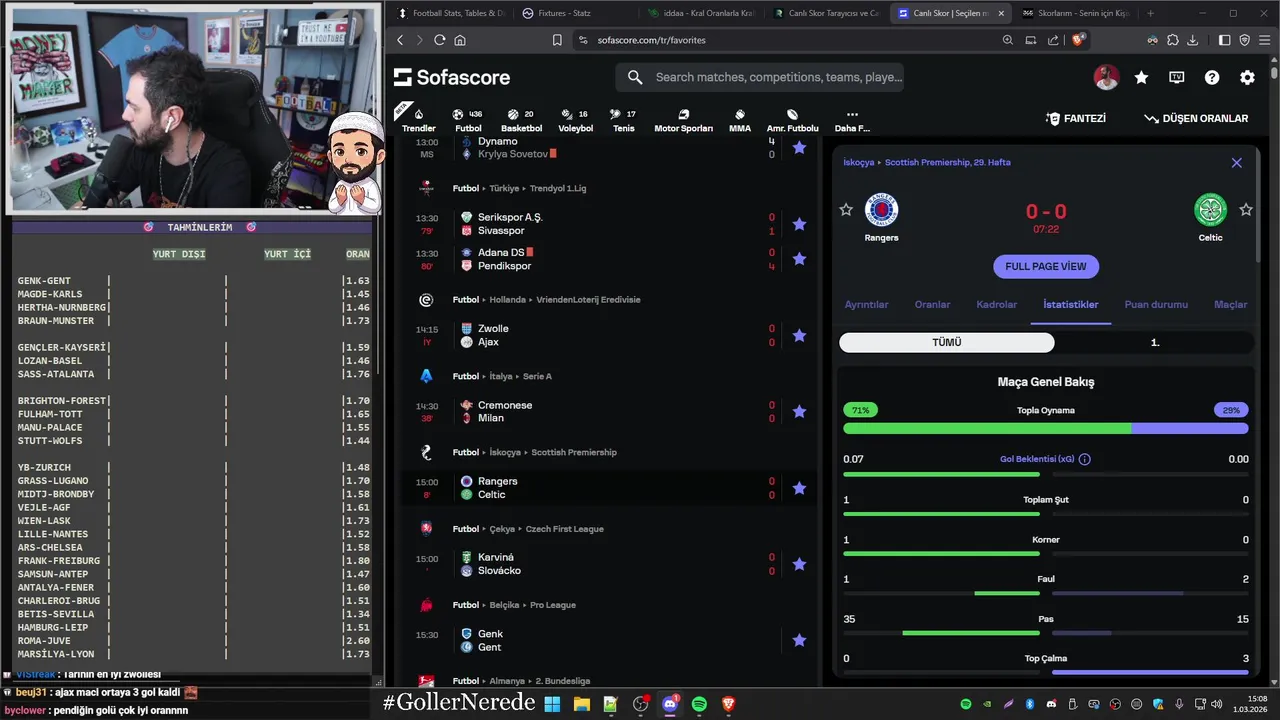This screenshot has width=1280, height=720.
Task: Switch to the Oranlar tab
Action: tap(932, 304)
